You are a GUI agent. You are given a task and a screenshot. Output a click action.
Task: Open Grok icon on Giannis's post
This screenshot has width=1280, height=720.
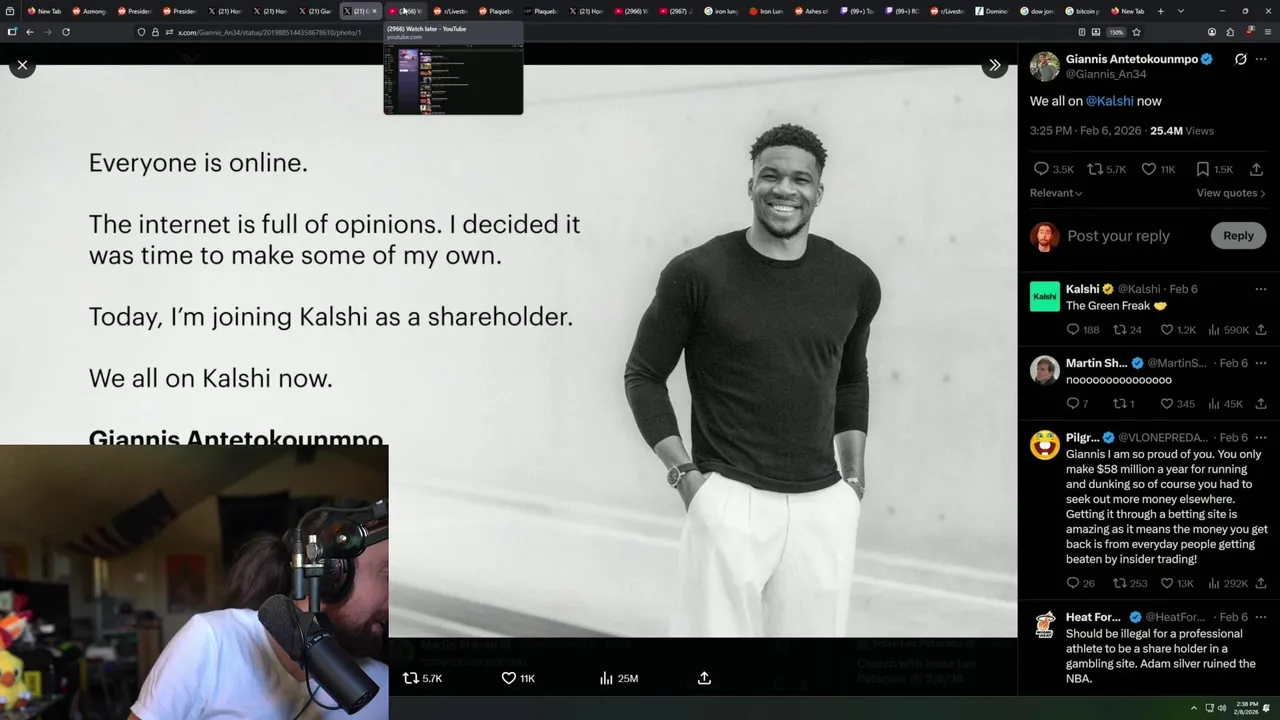point(1240,60)
